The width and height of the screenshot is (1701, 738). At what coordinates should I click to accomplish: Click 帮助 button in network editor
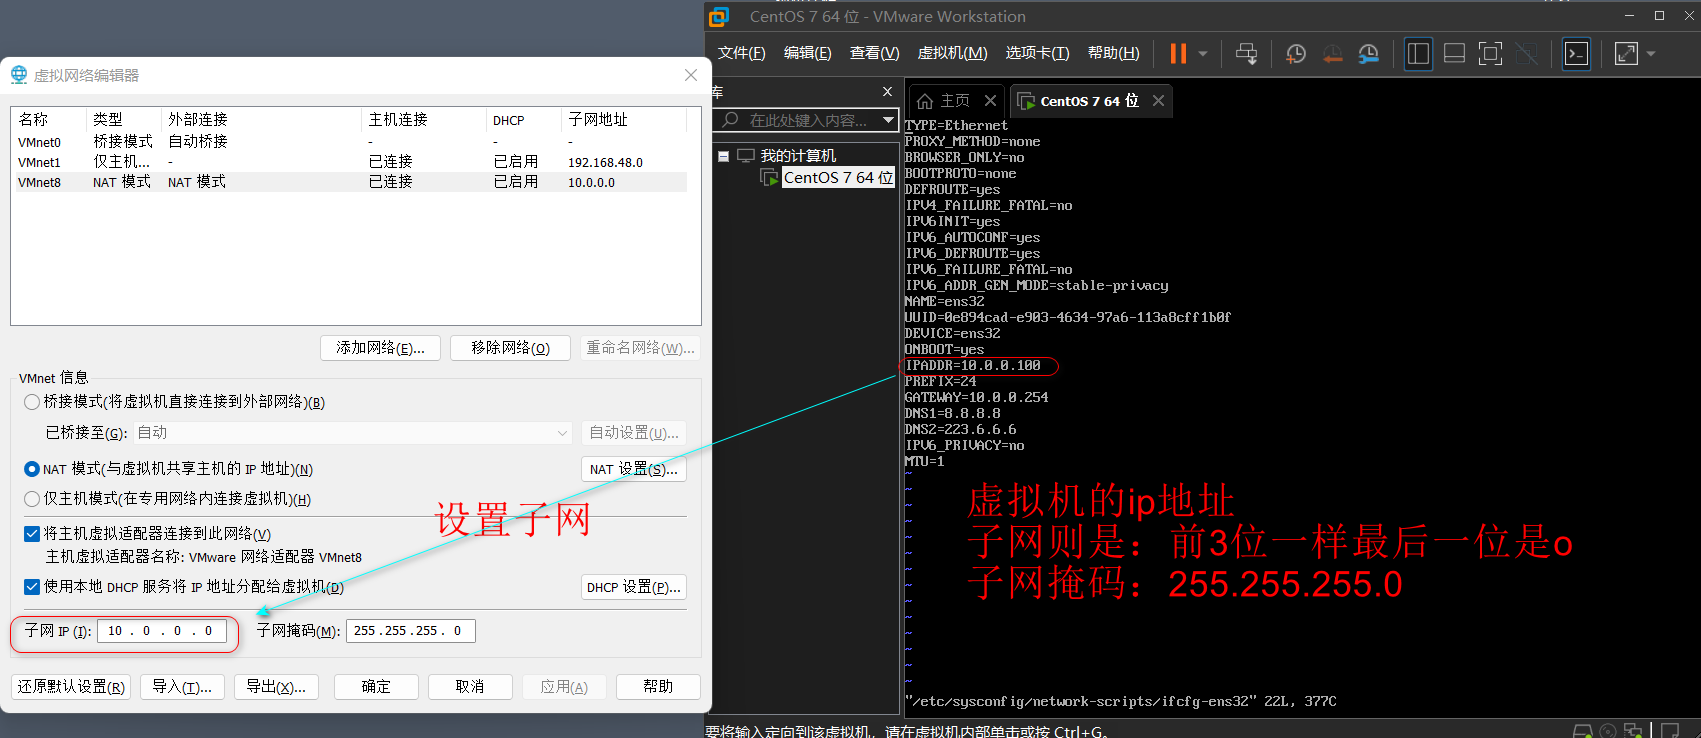click(658, 687)
